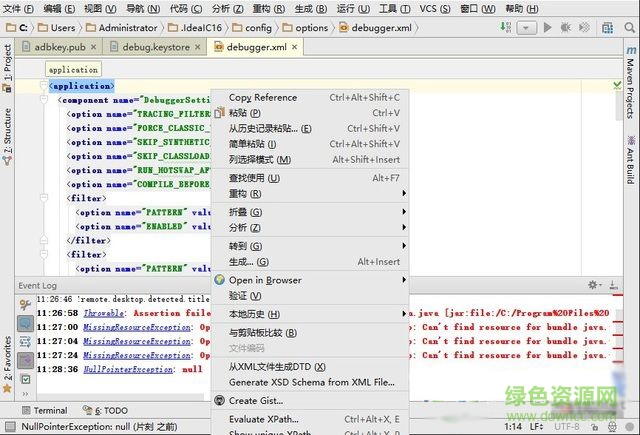Click the Event Log wrench settings icon
The image size is (640, 435).
tap(25, 302)
